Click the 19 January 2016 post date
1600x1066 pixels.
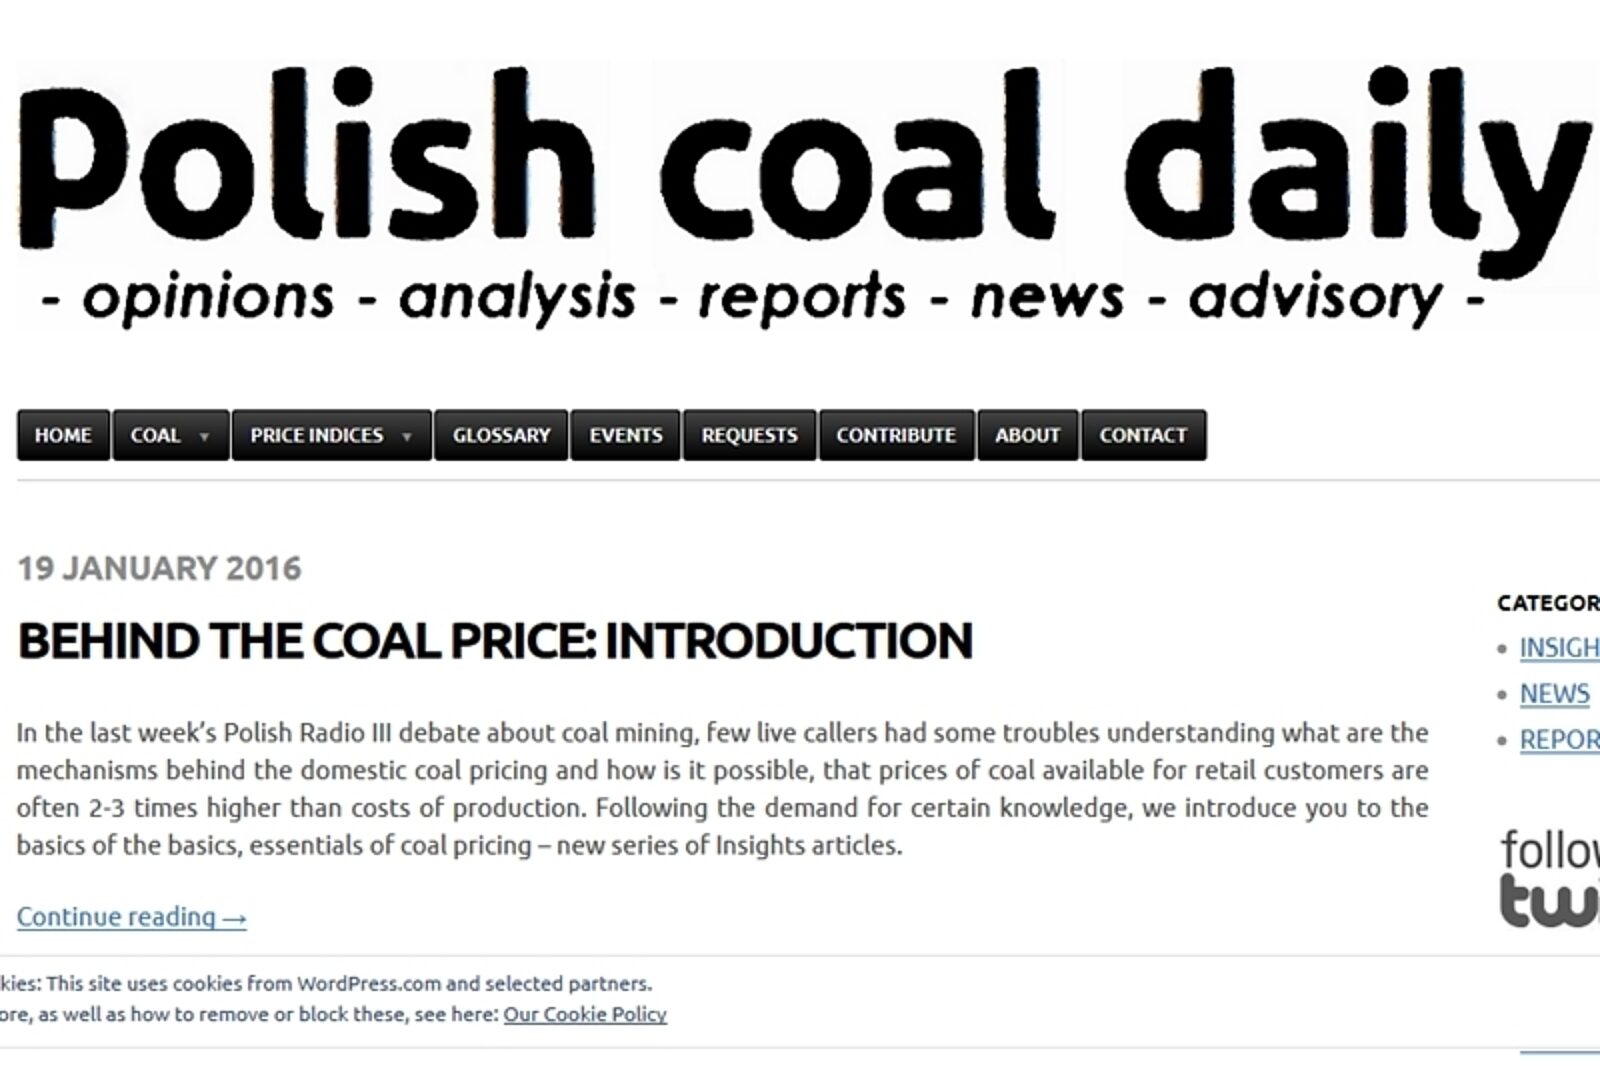[159, 568]
